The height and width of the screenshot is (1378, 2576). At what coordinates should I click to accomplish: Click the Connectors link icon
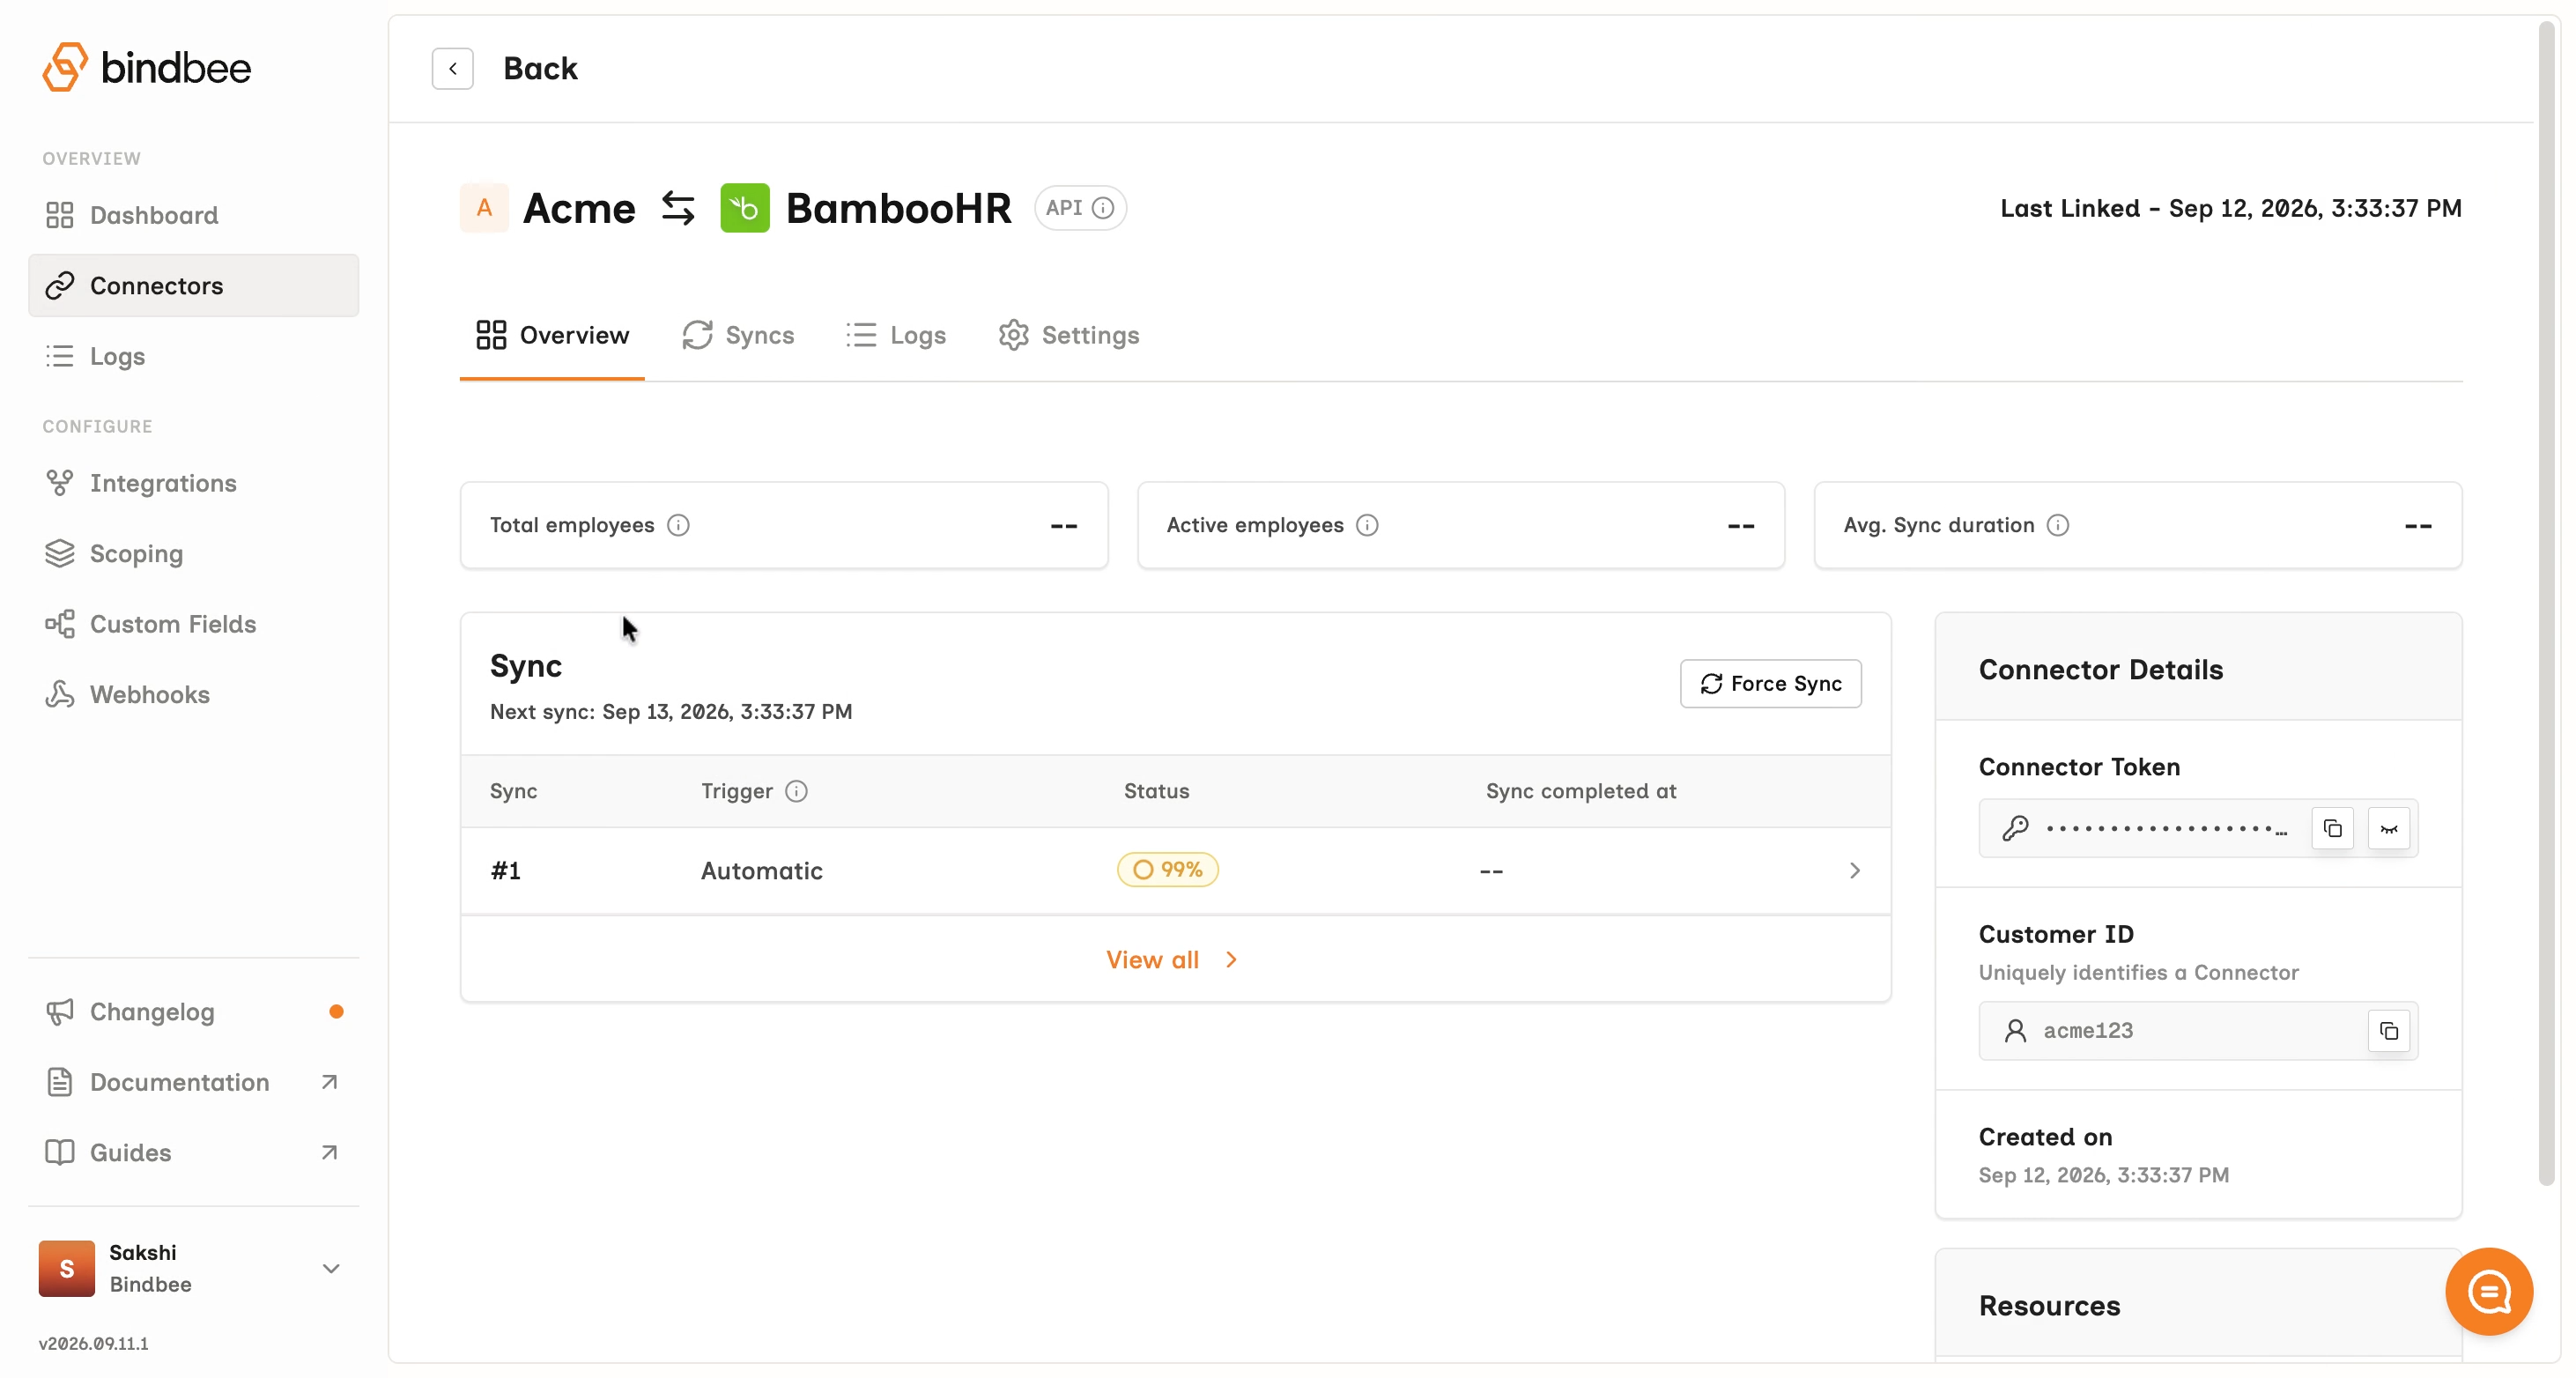coord(60,286)
